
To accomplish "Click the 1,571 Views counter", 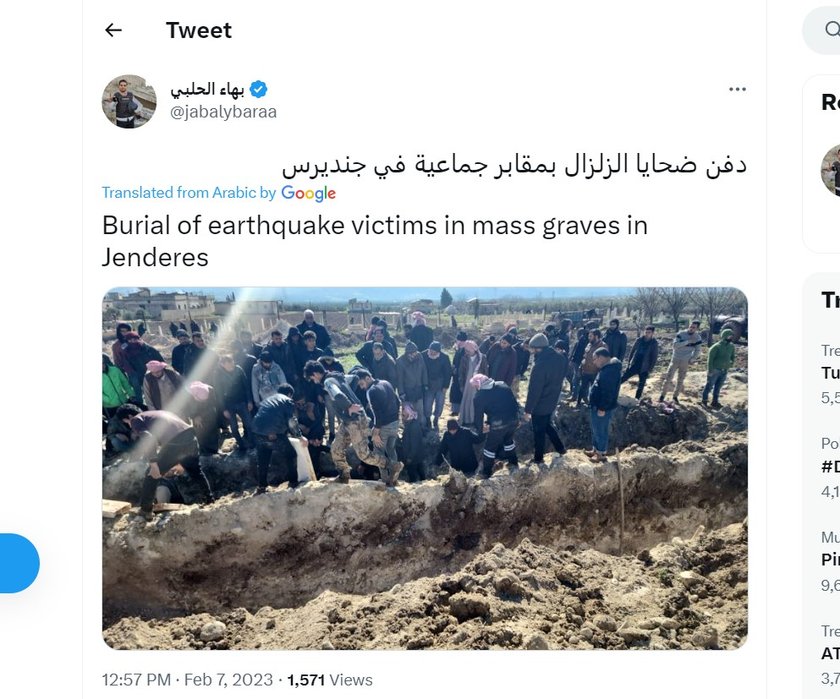I will (329, 680).
